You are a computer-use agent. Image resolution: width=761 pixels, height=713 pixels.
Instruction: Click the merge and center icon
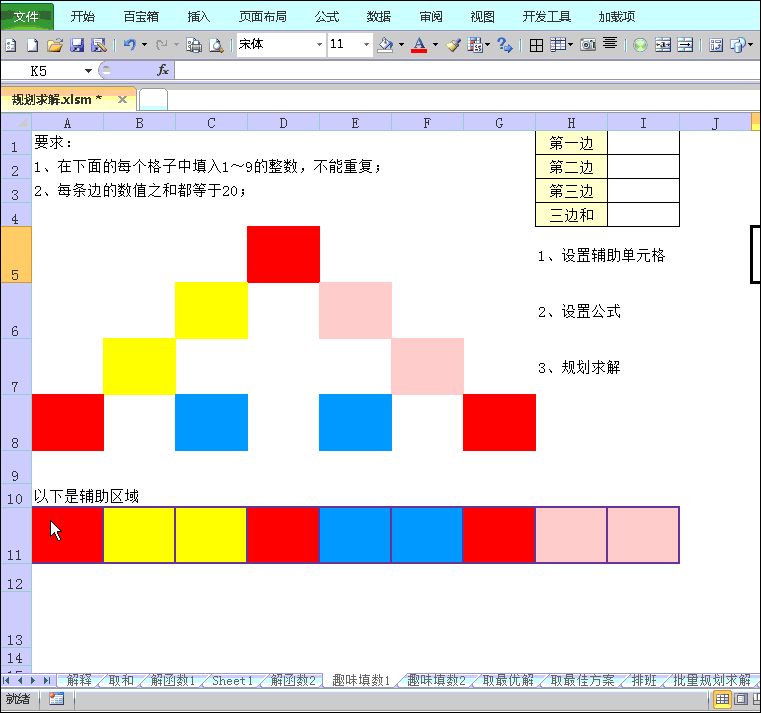point(662,45)
